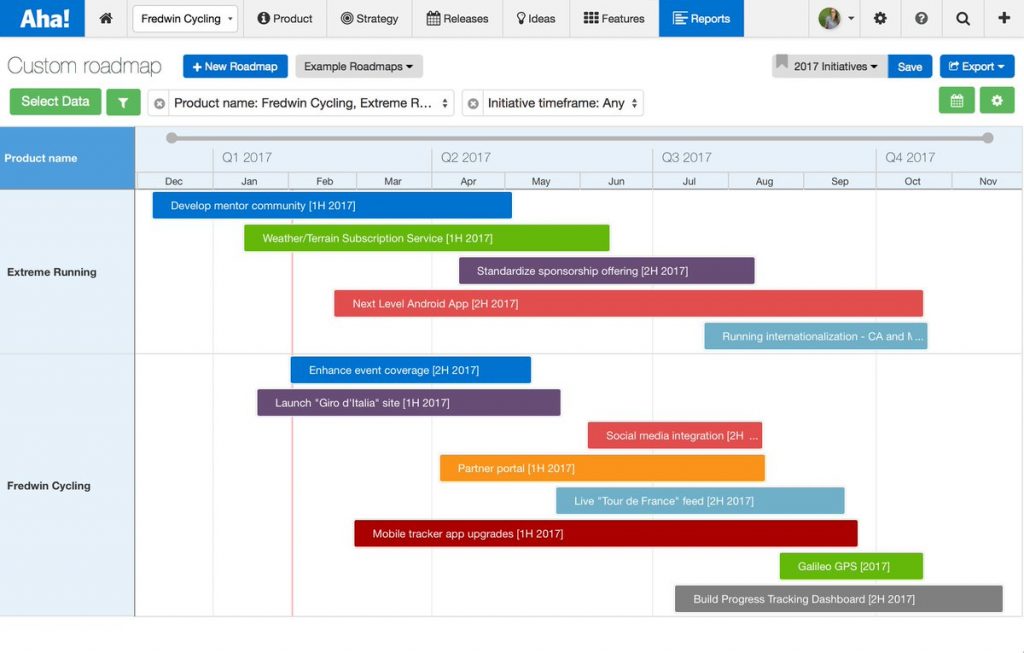Viewport: 1024px width, 653px height.
Task: Go to the Strategy menu
Action: click(369, 18)
